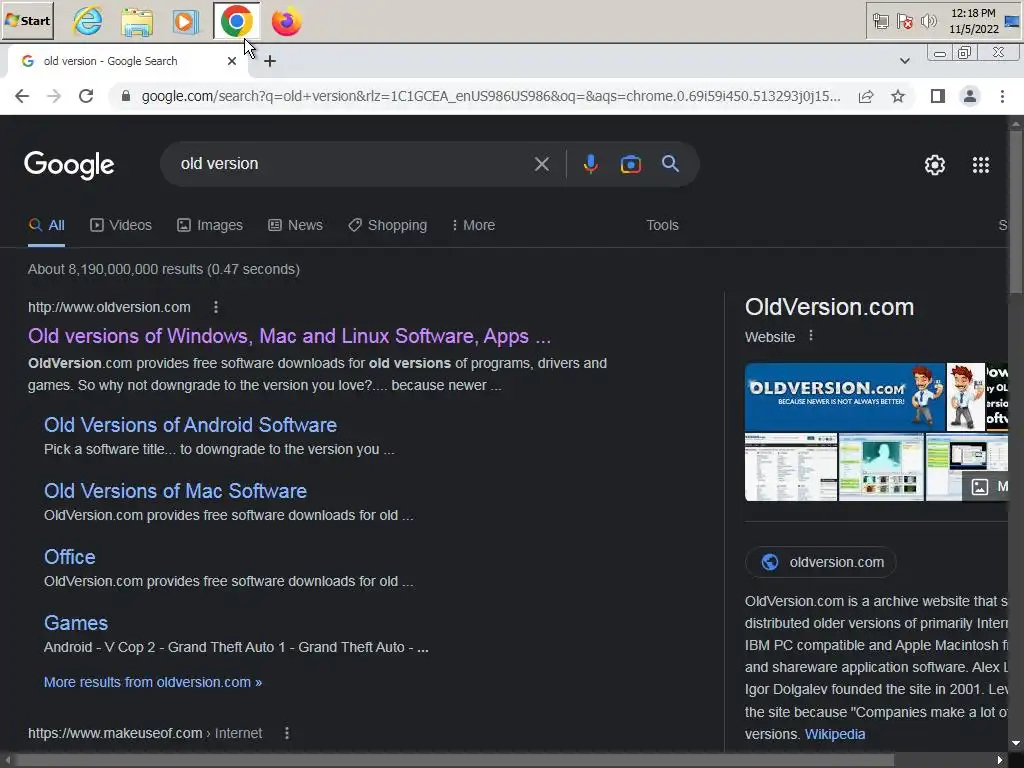Share this page using the share icon
Screen dimensions: 1024x768
click(x=866, y=97)
